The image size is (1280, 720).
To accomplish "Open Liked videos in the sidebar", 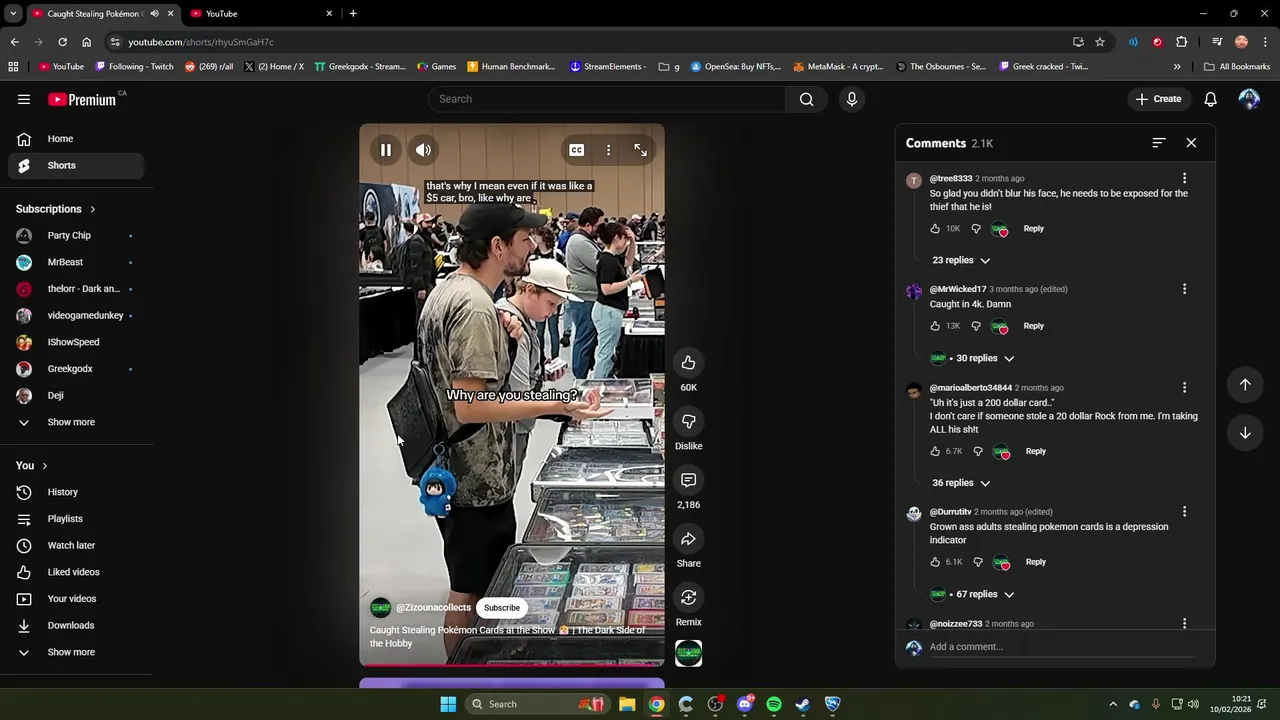I will (75, 572).
